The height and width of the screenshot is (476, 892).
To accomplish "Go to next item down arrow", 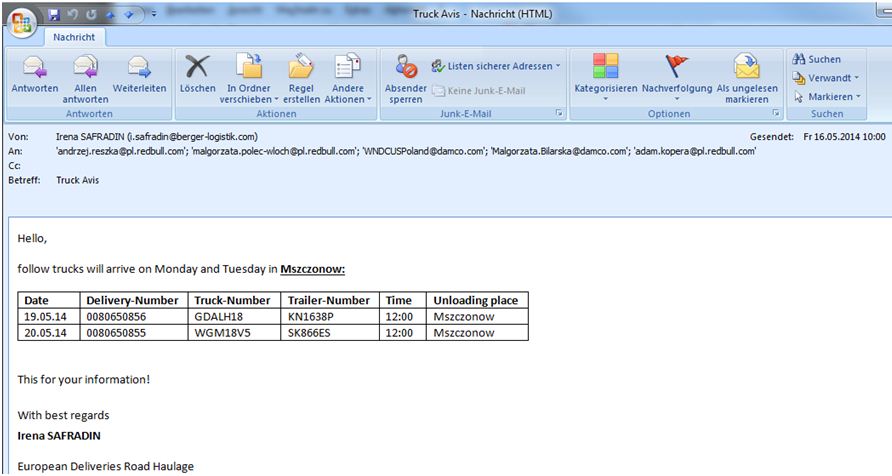I will point(129,15).
